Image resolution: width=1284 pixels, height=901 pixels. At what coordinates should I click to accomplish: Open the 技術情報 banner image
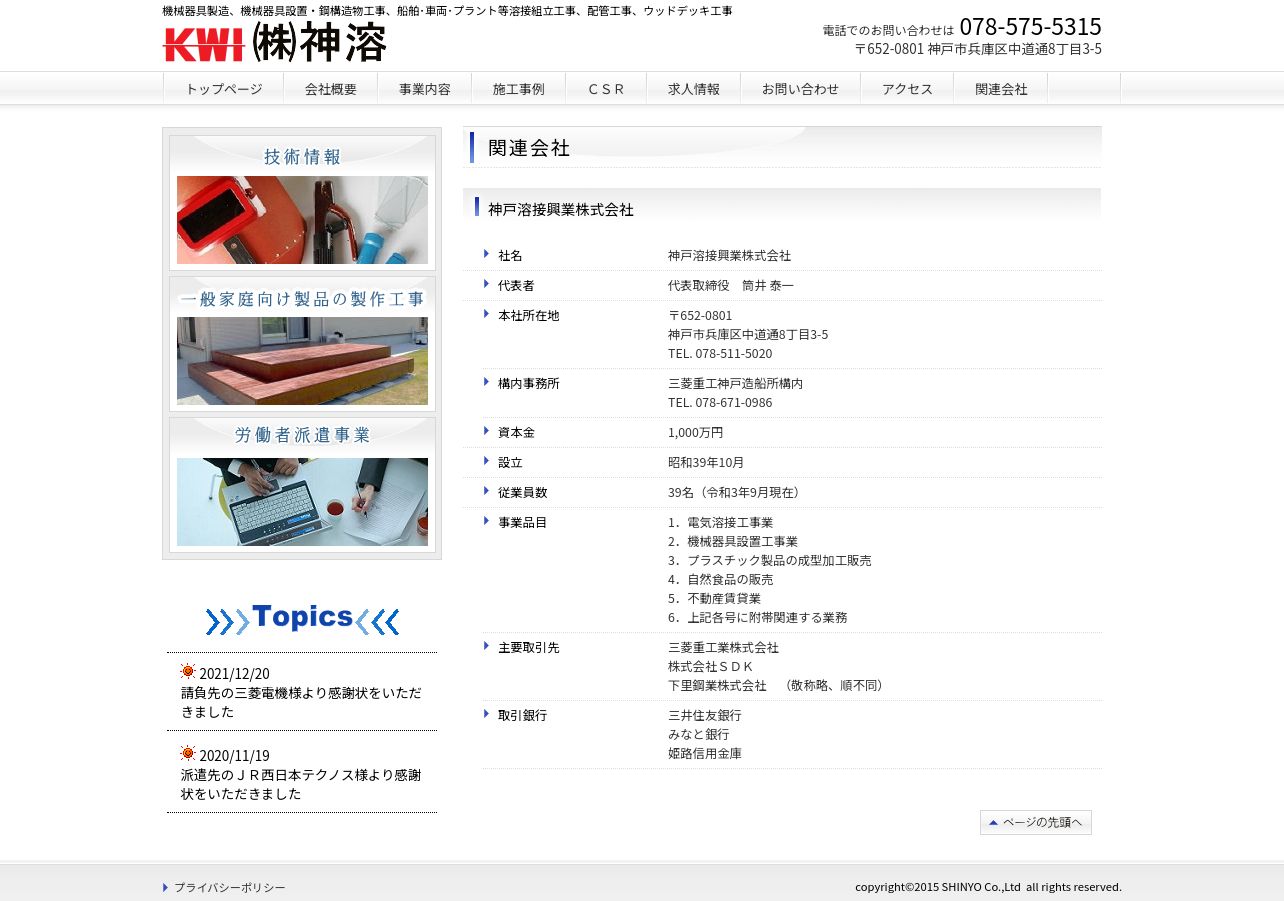302,202
